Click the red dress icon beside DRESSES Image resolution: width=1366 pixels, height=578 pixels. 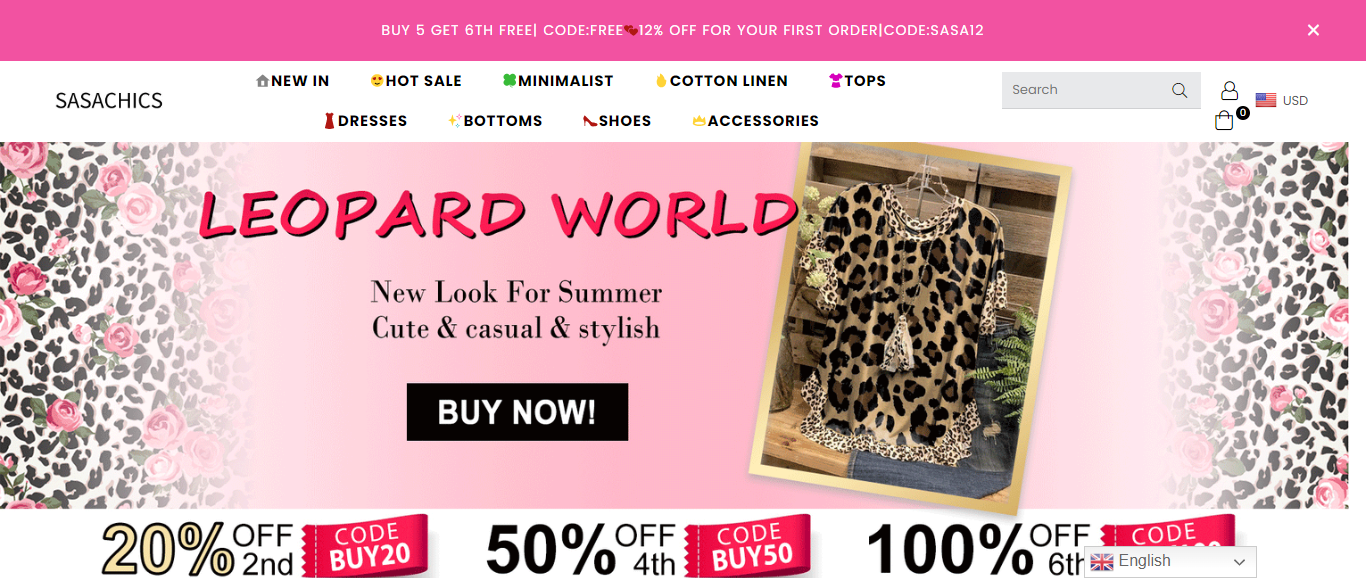329,121
